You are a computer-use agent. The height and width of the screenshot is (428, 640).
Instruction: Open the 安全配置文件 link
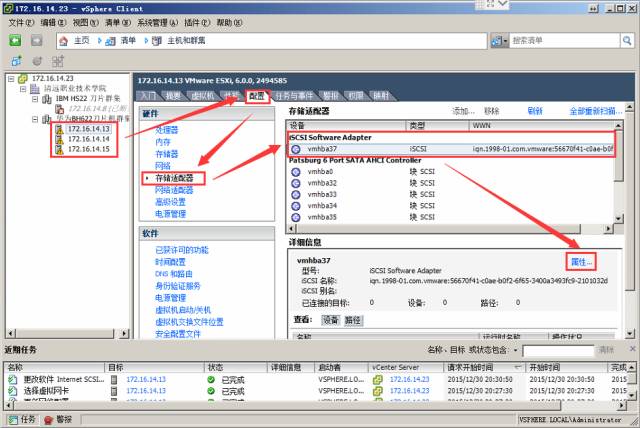click(x=178, y=334)
